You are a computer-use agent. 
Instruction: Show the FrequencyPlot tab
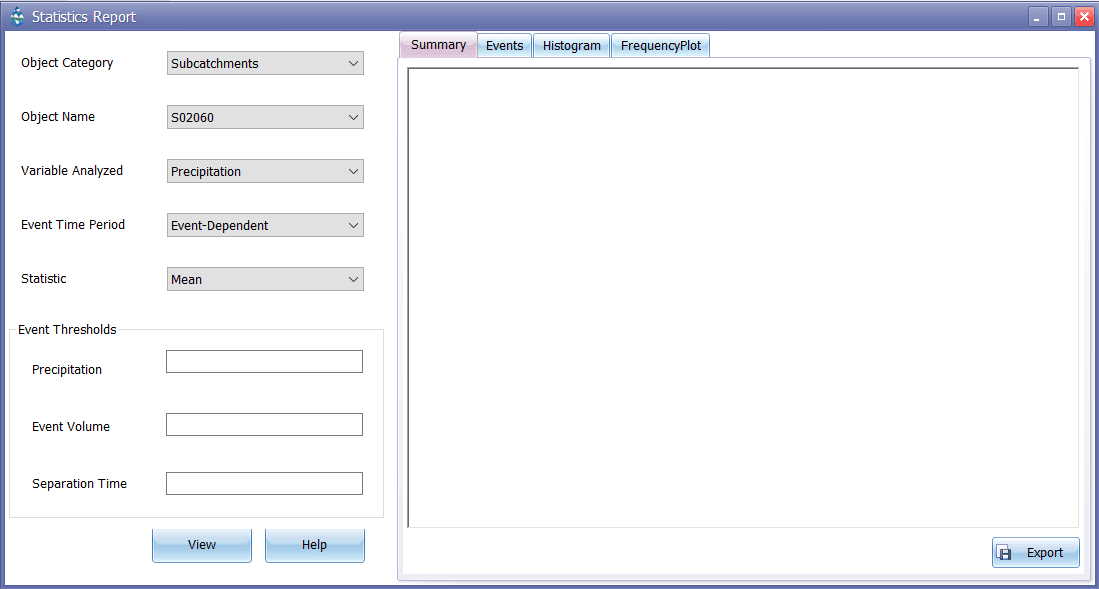[660, 46]
